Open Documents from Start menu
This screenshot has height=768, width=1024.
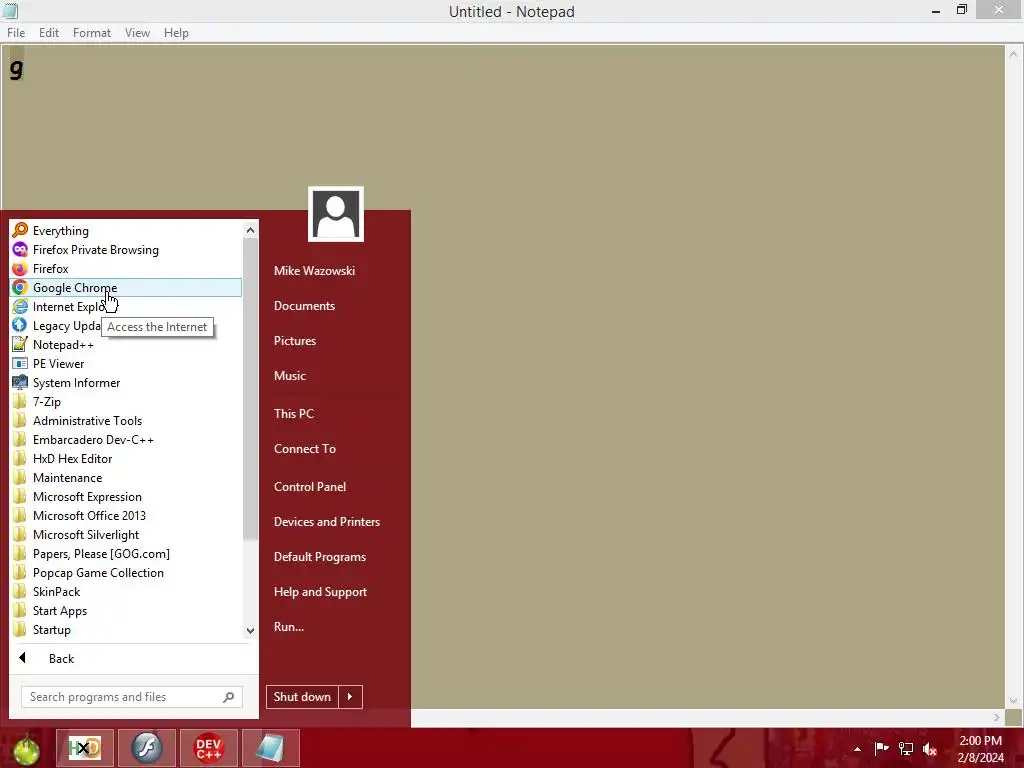[x=304, y=306]
